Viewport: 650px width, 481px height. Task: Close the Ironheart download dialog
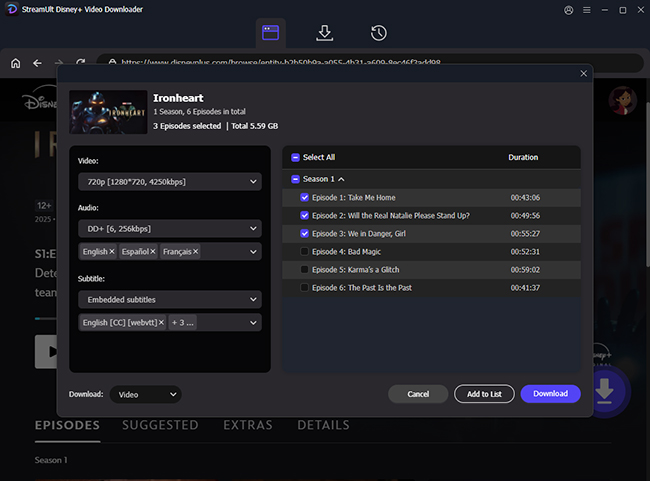584,73
